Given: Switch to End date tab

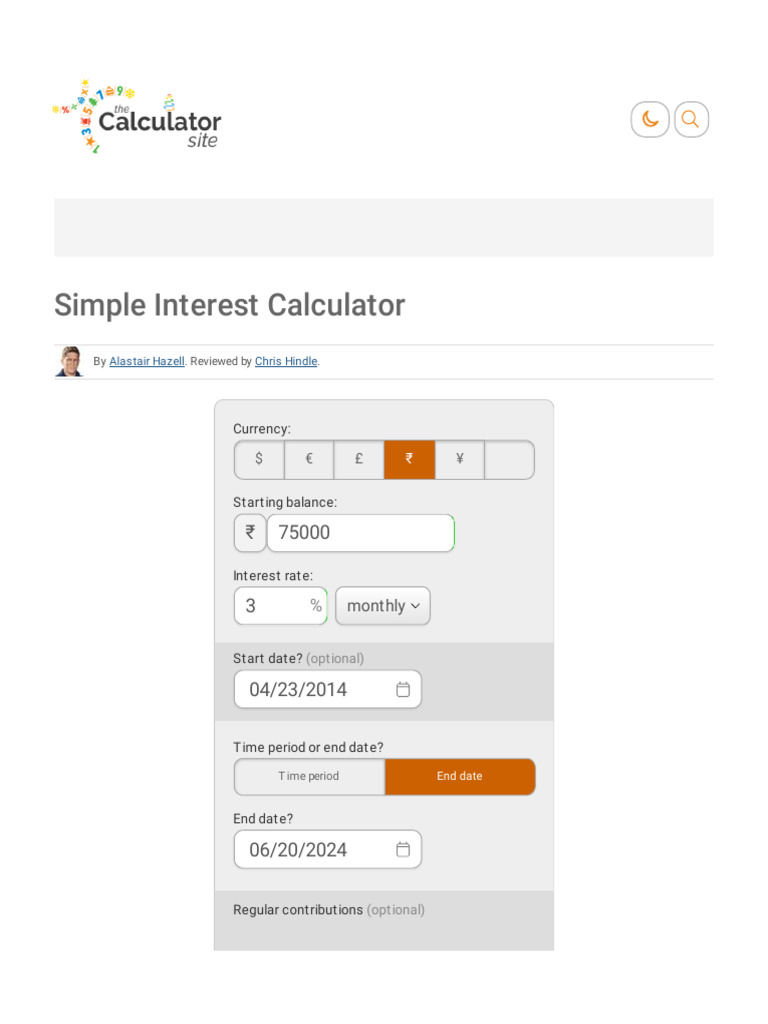Looking at the screenshot, I should tap(460, 776).
